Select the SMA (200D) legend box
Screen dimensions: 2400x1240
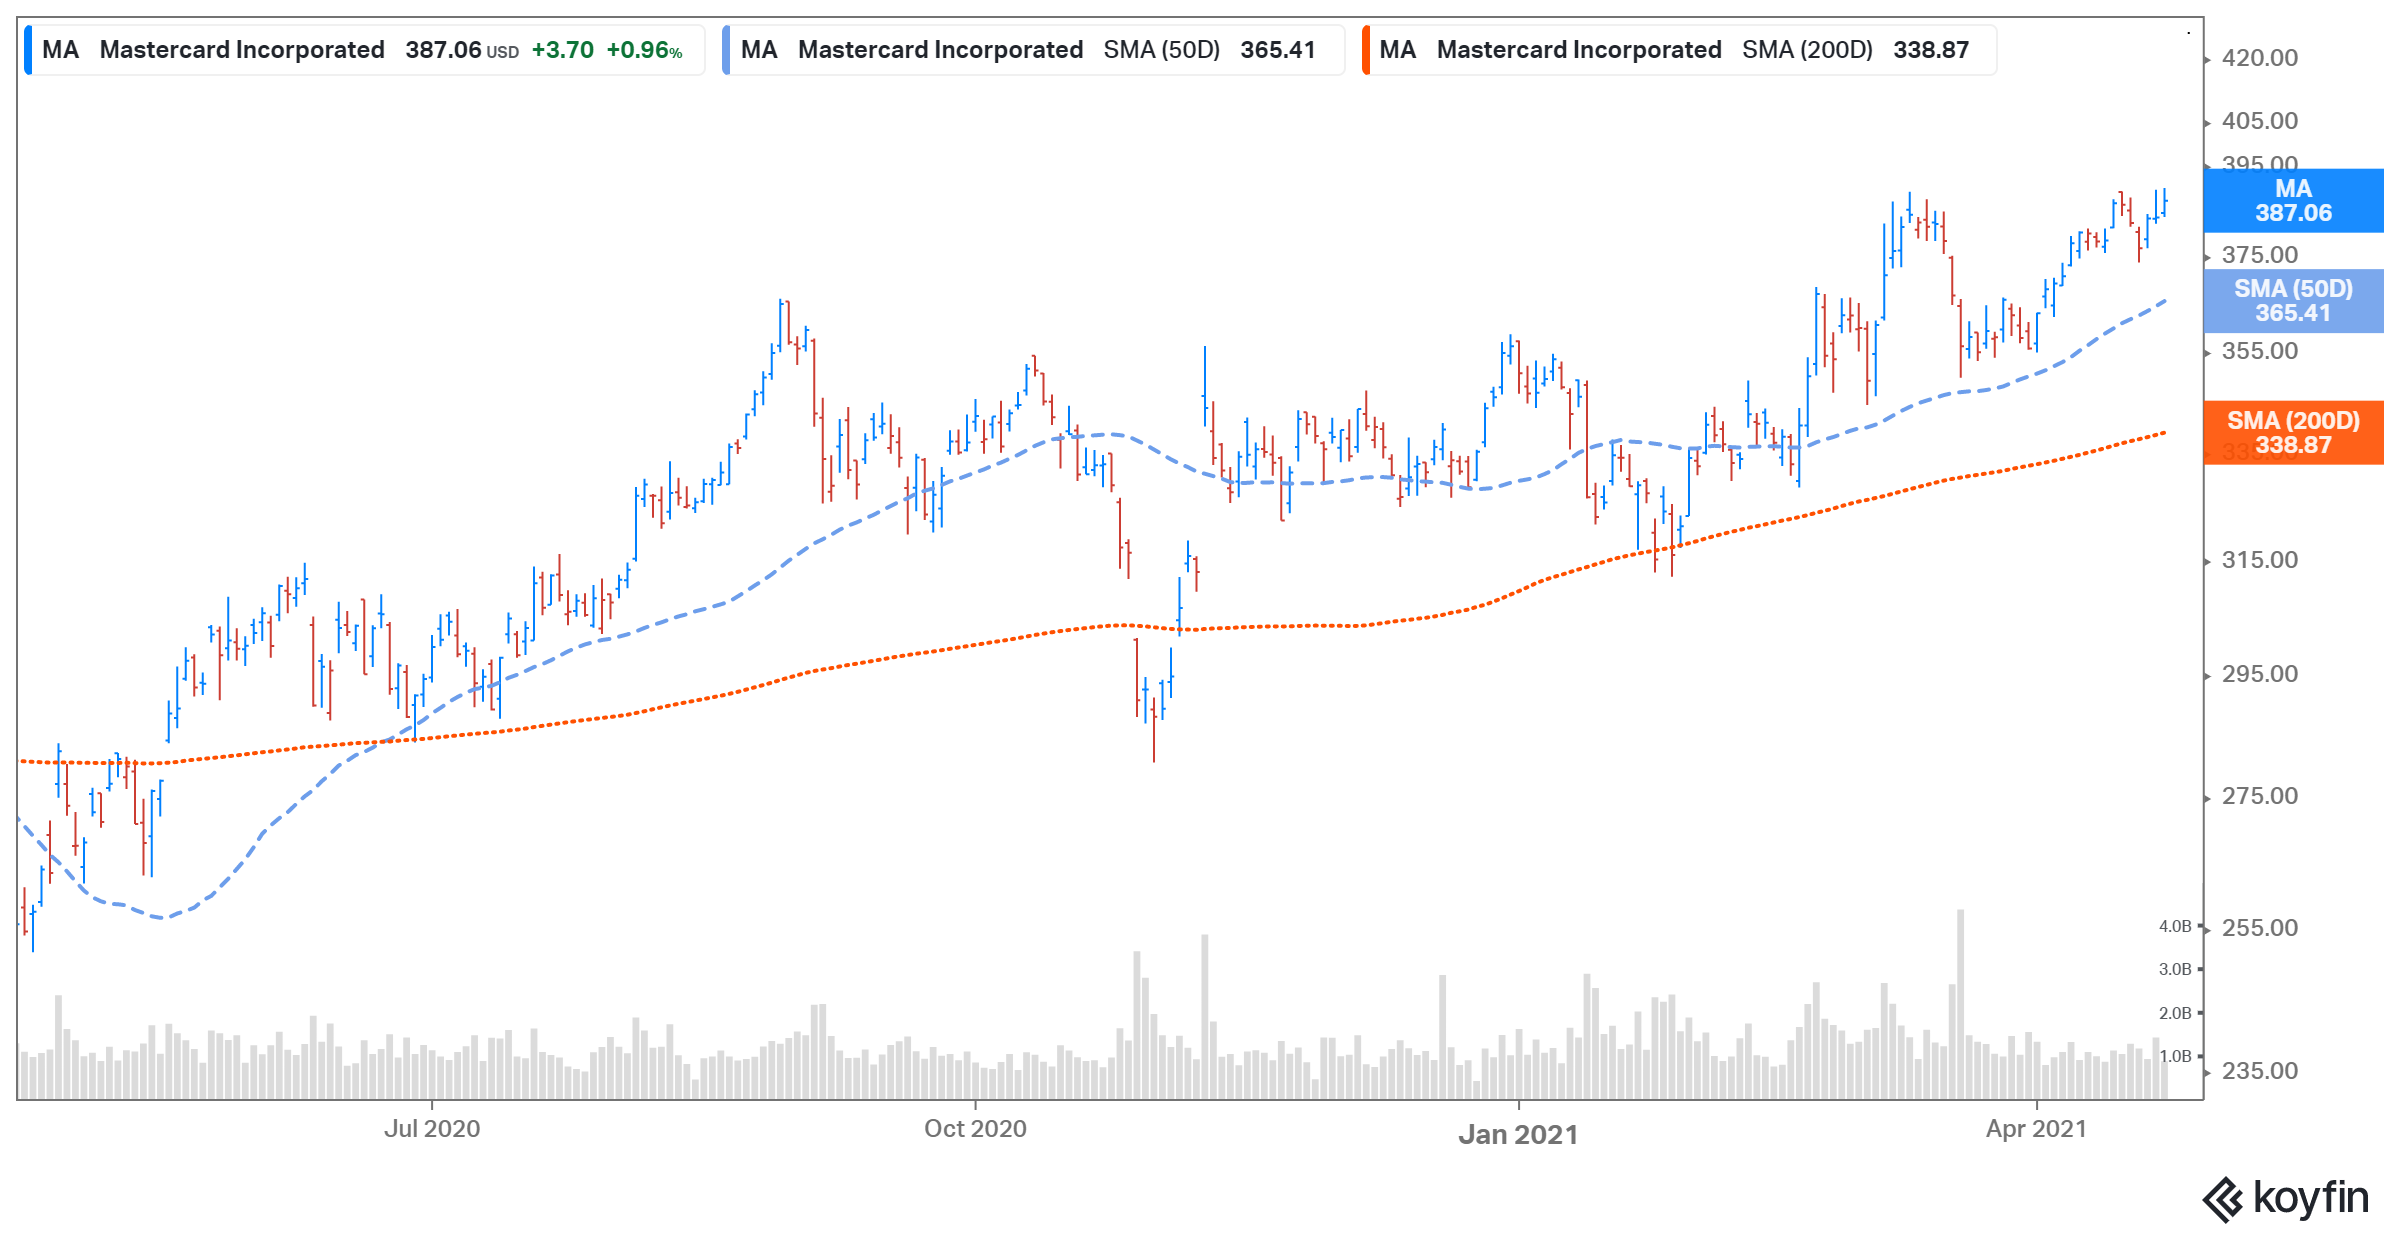(1679, 50)
